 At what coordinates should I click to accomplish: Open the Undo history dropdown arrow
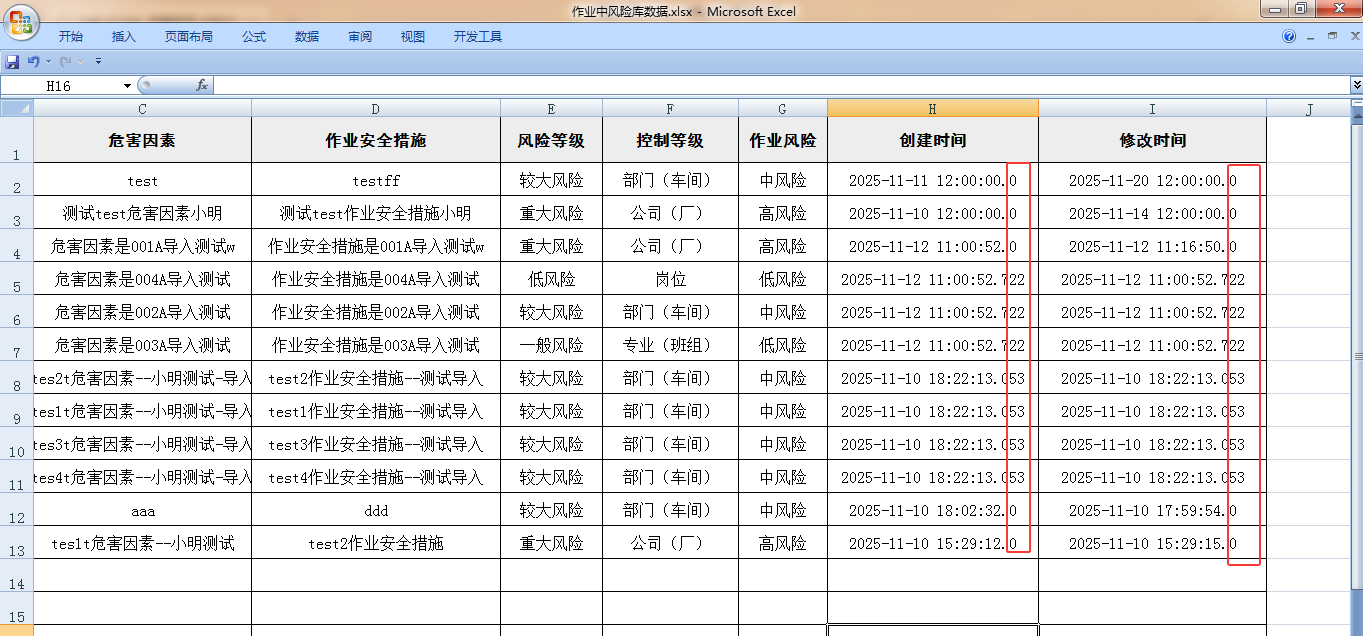(x=48, y=62)
